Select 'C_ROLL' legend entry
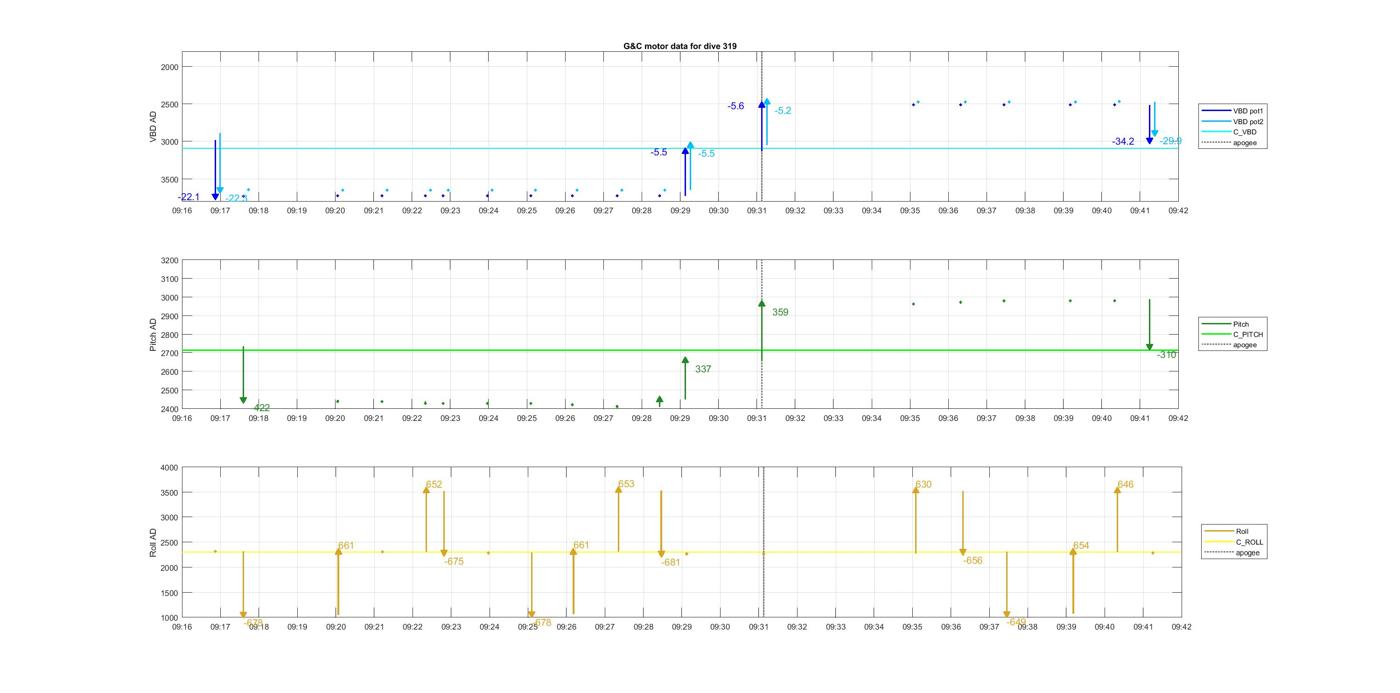 [1249, 542]
